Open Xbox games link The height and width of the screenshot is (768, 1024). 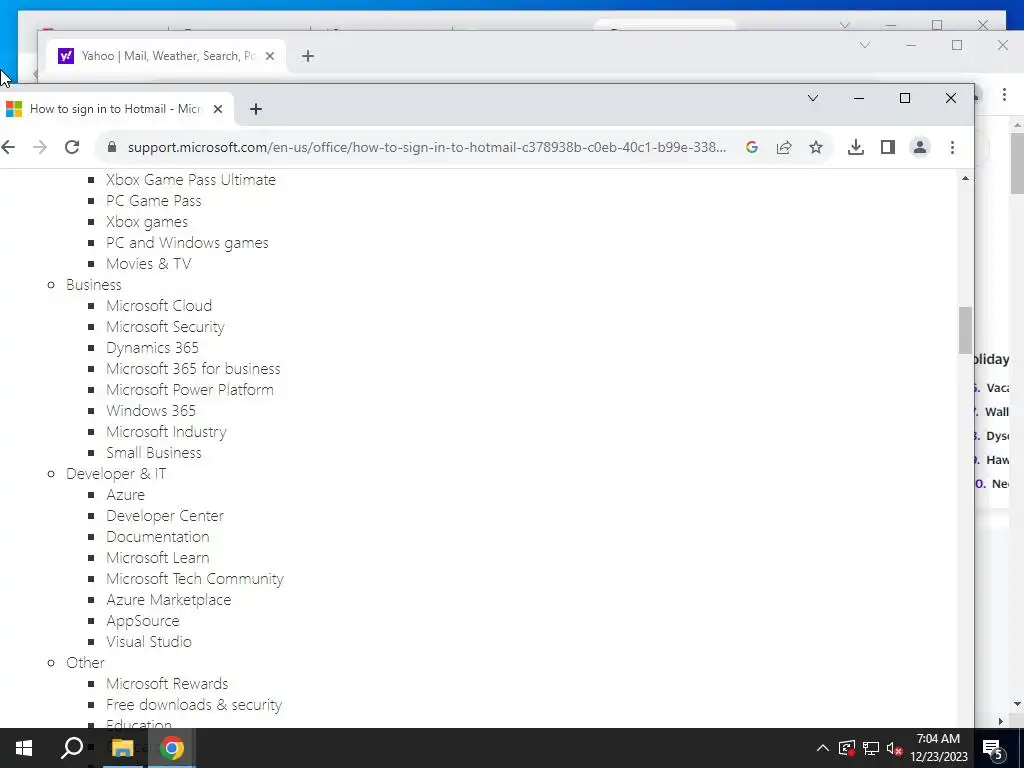[x=147, y=222]
